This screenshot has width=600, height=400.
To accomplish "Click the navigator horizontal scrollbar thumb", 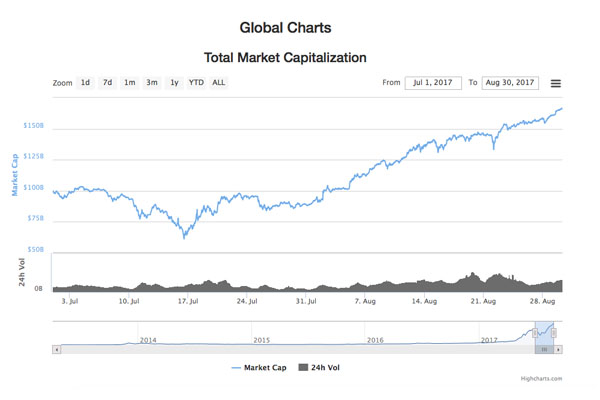I will point(544,350).
